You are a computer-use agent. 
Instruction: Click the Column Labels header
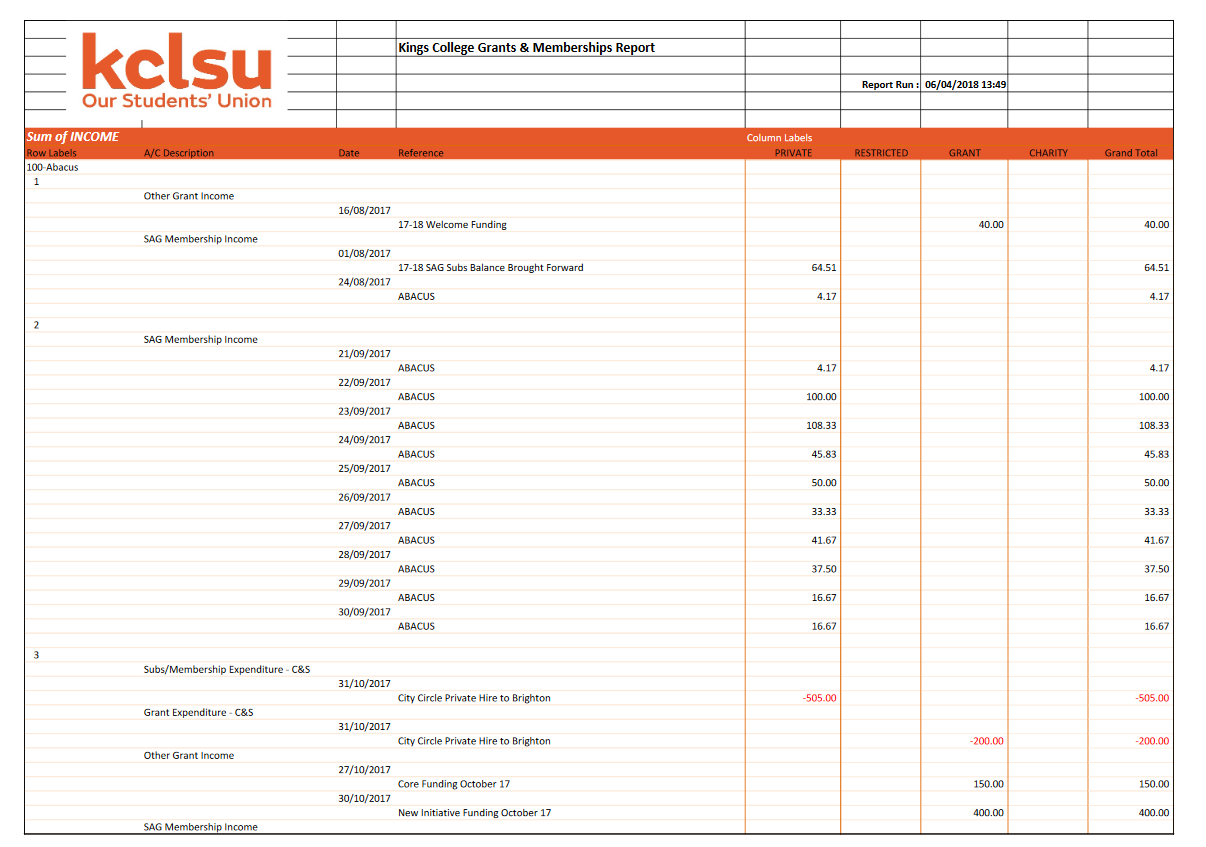(x=779, y=138)
